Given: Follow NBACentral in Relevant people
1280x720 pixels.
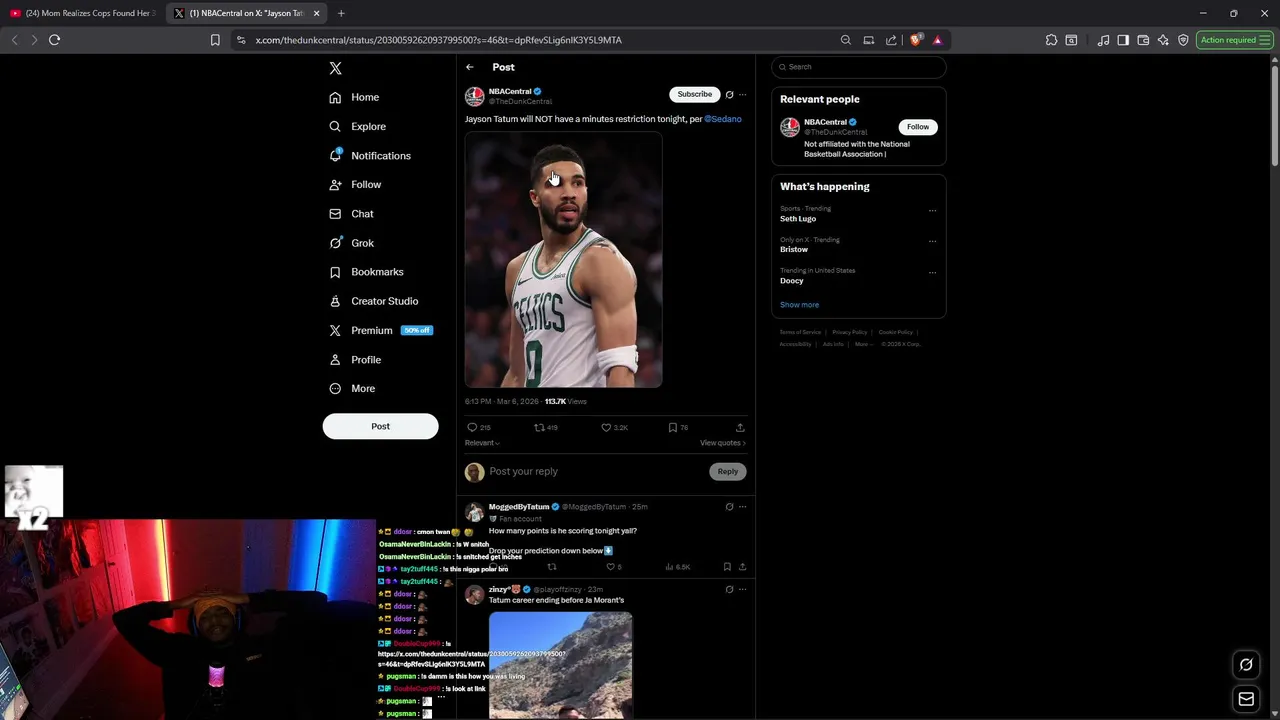Looking at the screenshot, I should (918, 127).
